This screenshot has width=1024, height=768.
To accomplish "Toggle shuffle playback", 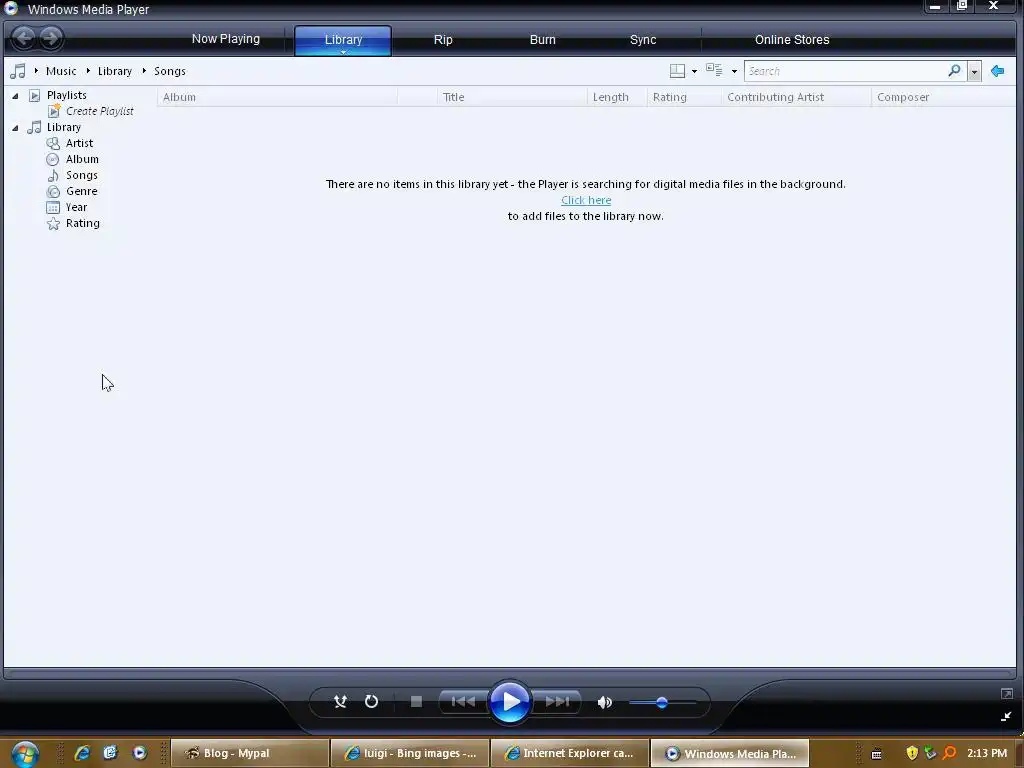I will (x=340, y=702).
